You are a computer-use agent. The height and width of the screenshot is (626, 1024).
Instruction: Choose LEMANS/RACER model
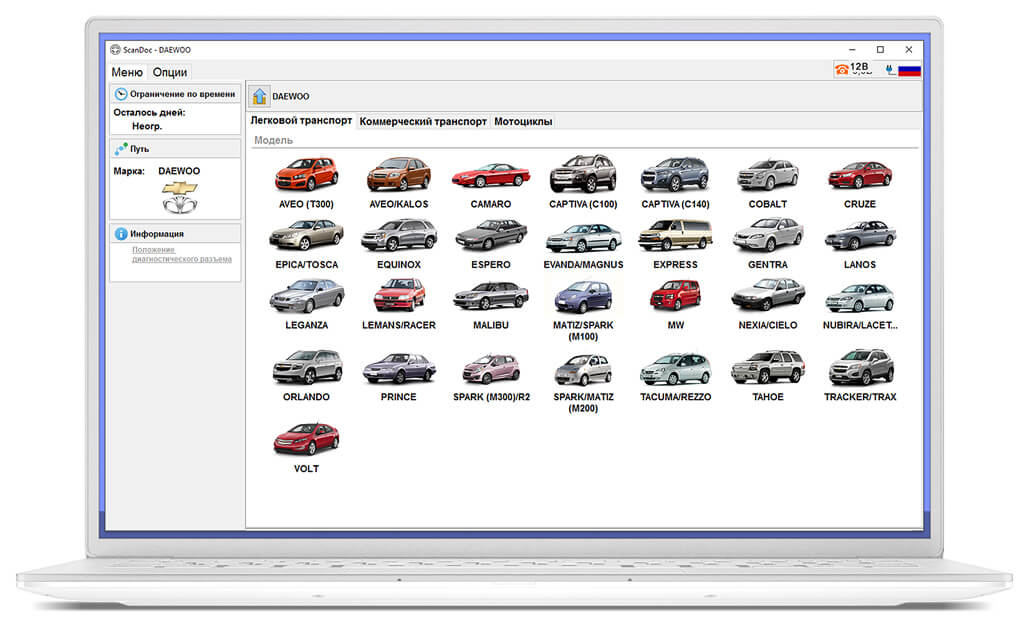(x=398, y=304)
